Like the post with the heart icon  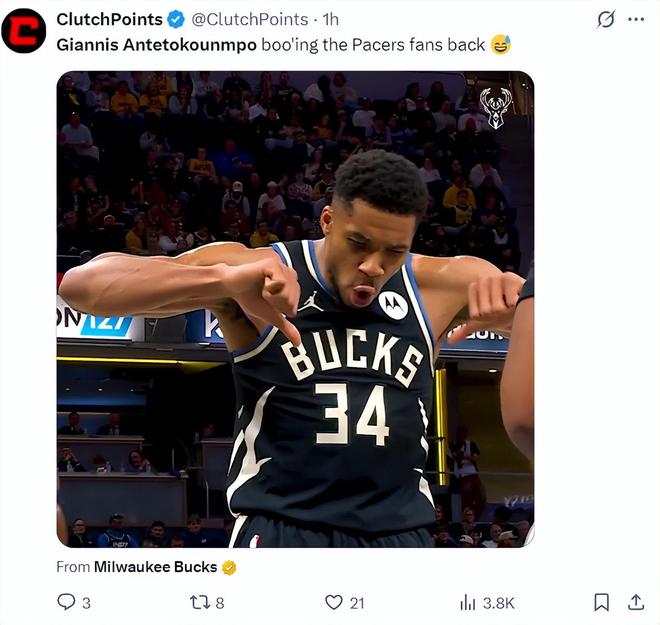334,602
